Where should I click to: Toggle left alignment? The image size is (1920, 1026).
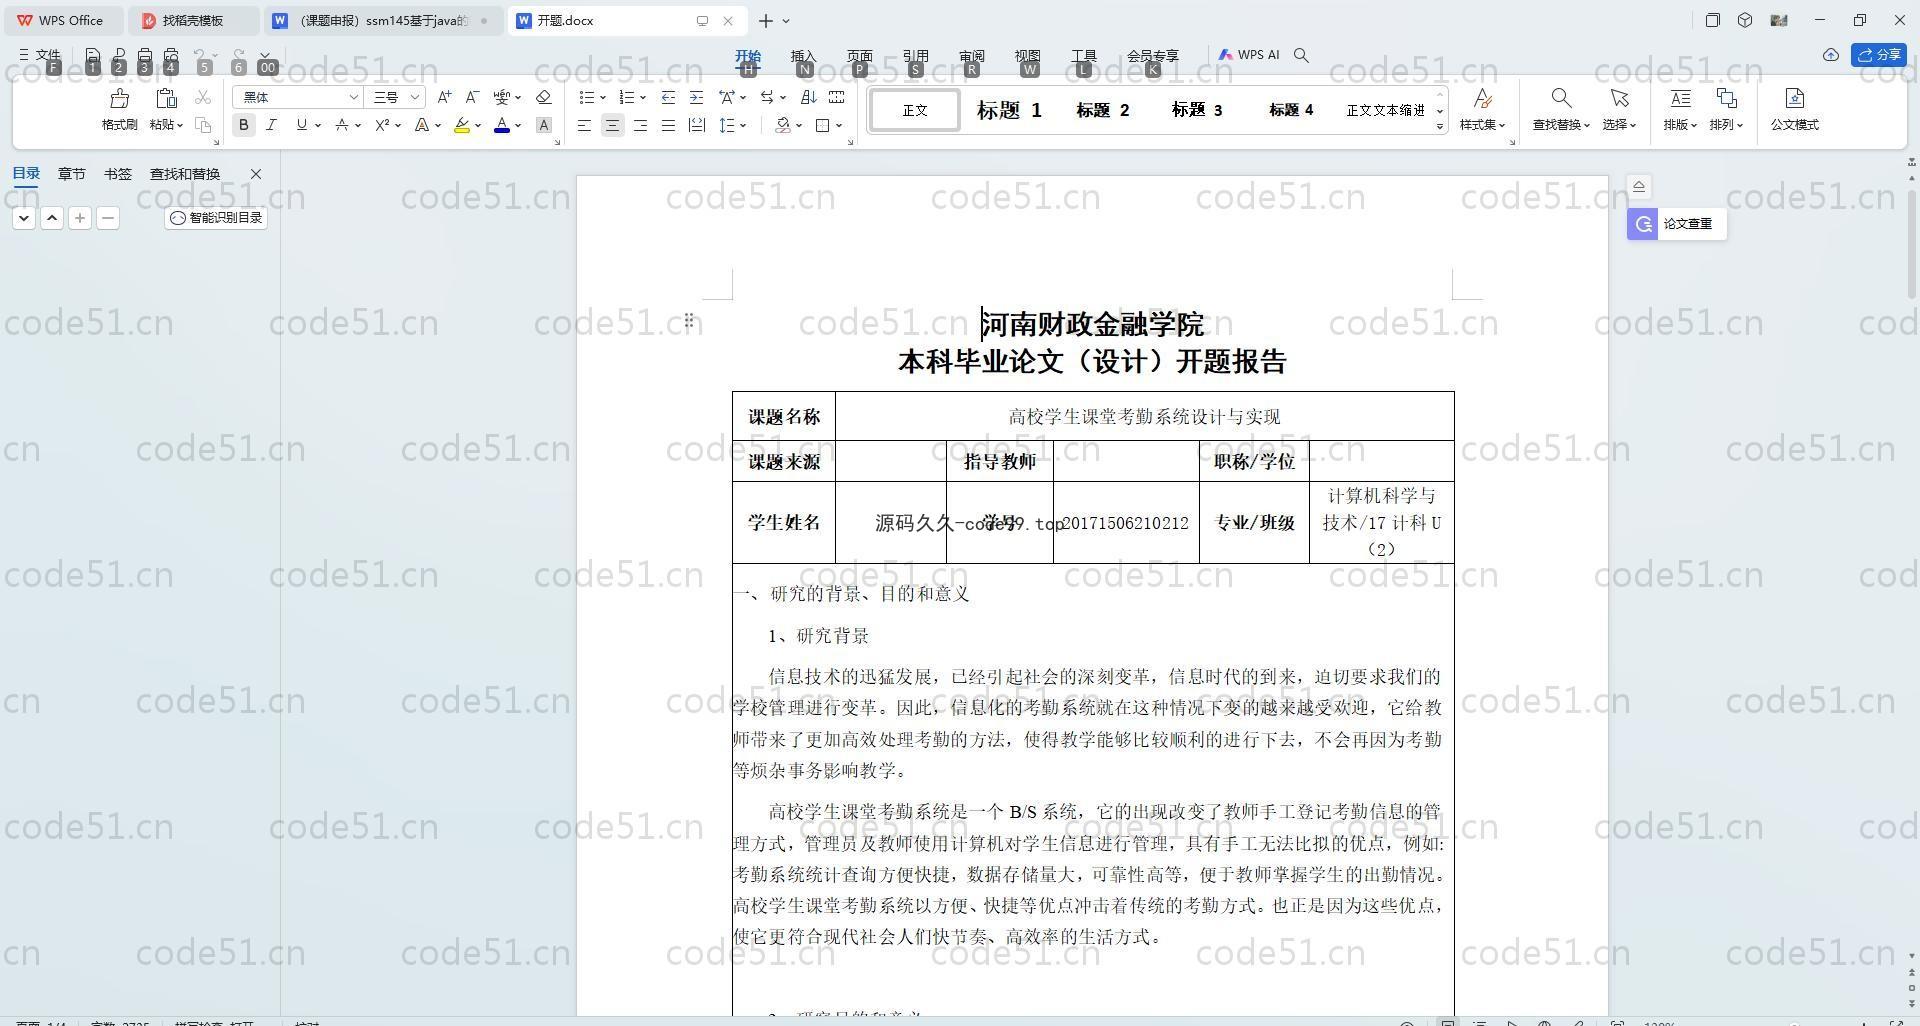click(584, 125)
